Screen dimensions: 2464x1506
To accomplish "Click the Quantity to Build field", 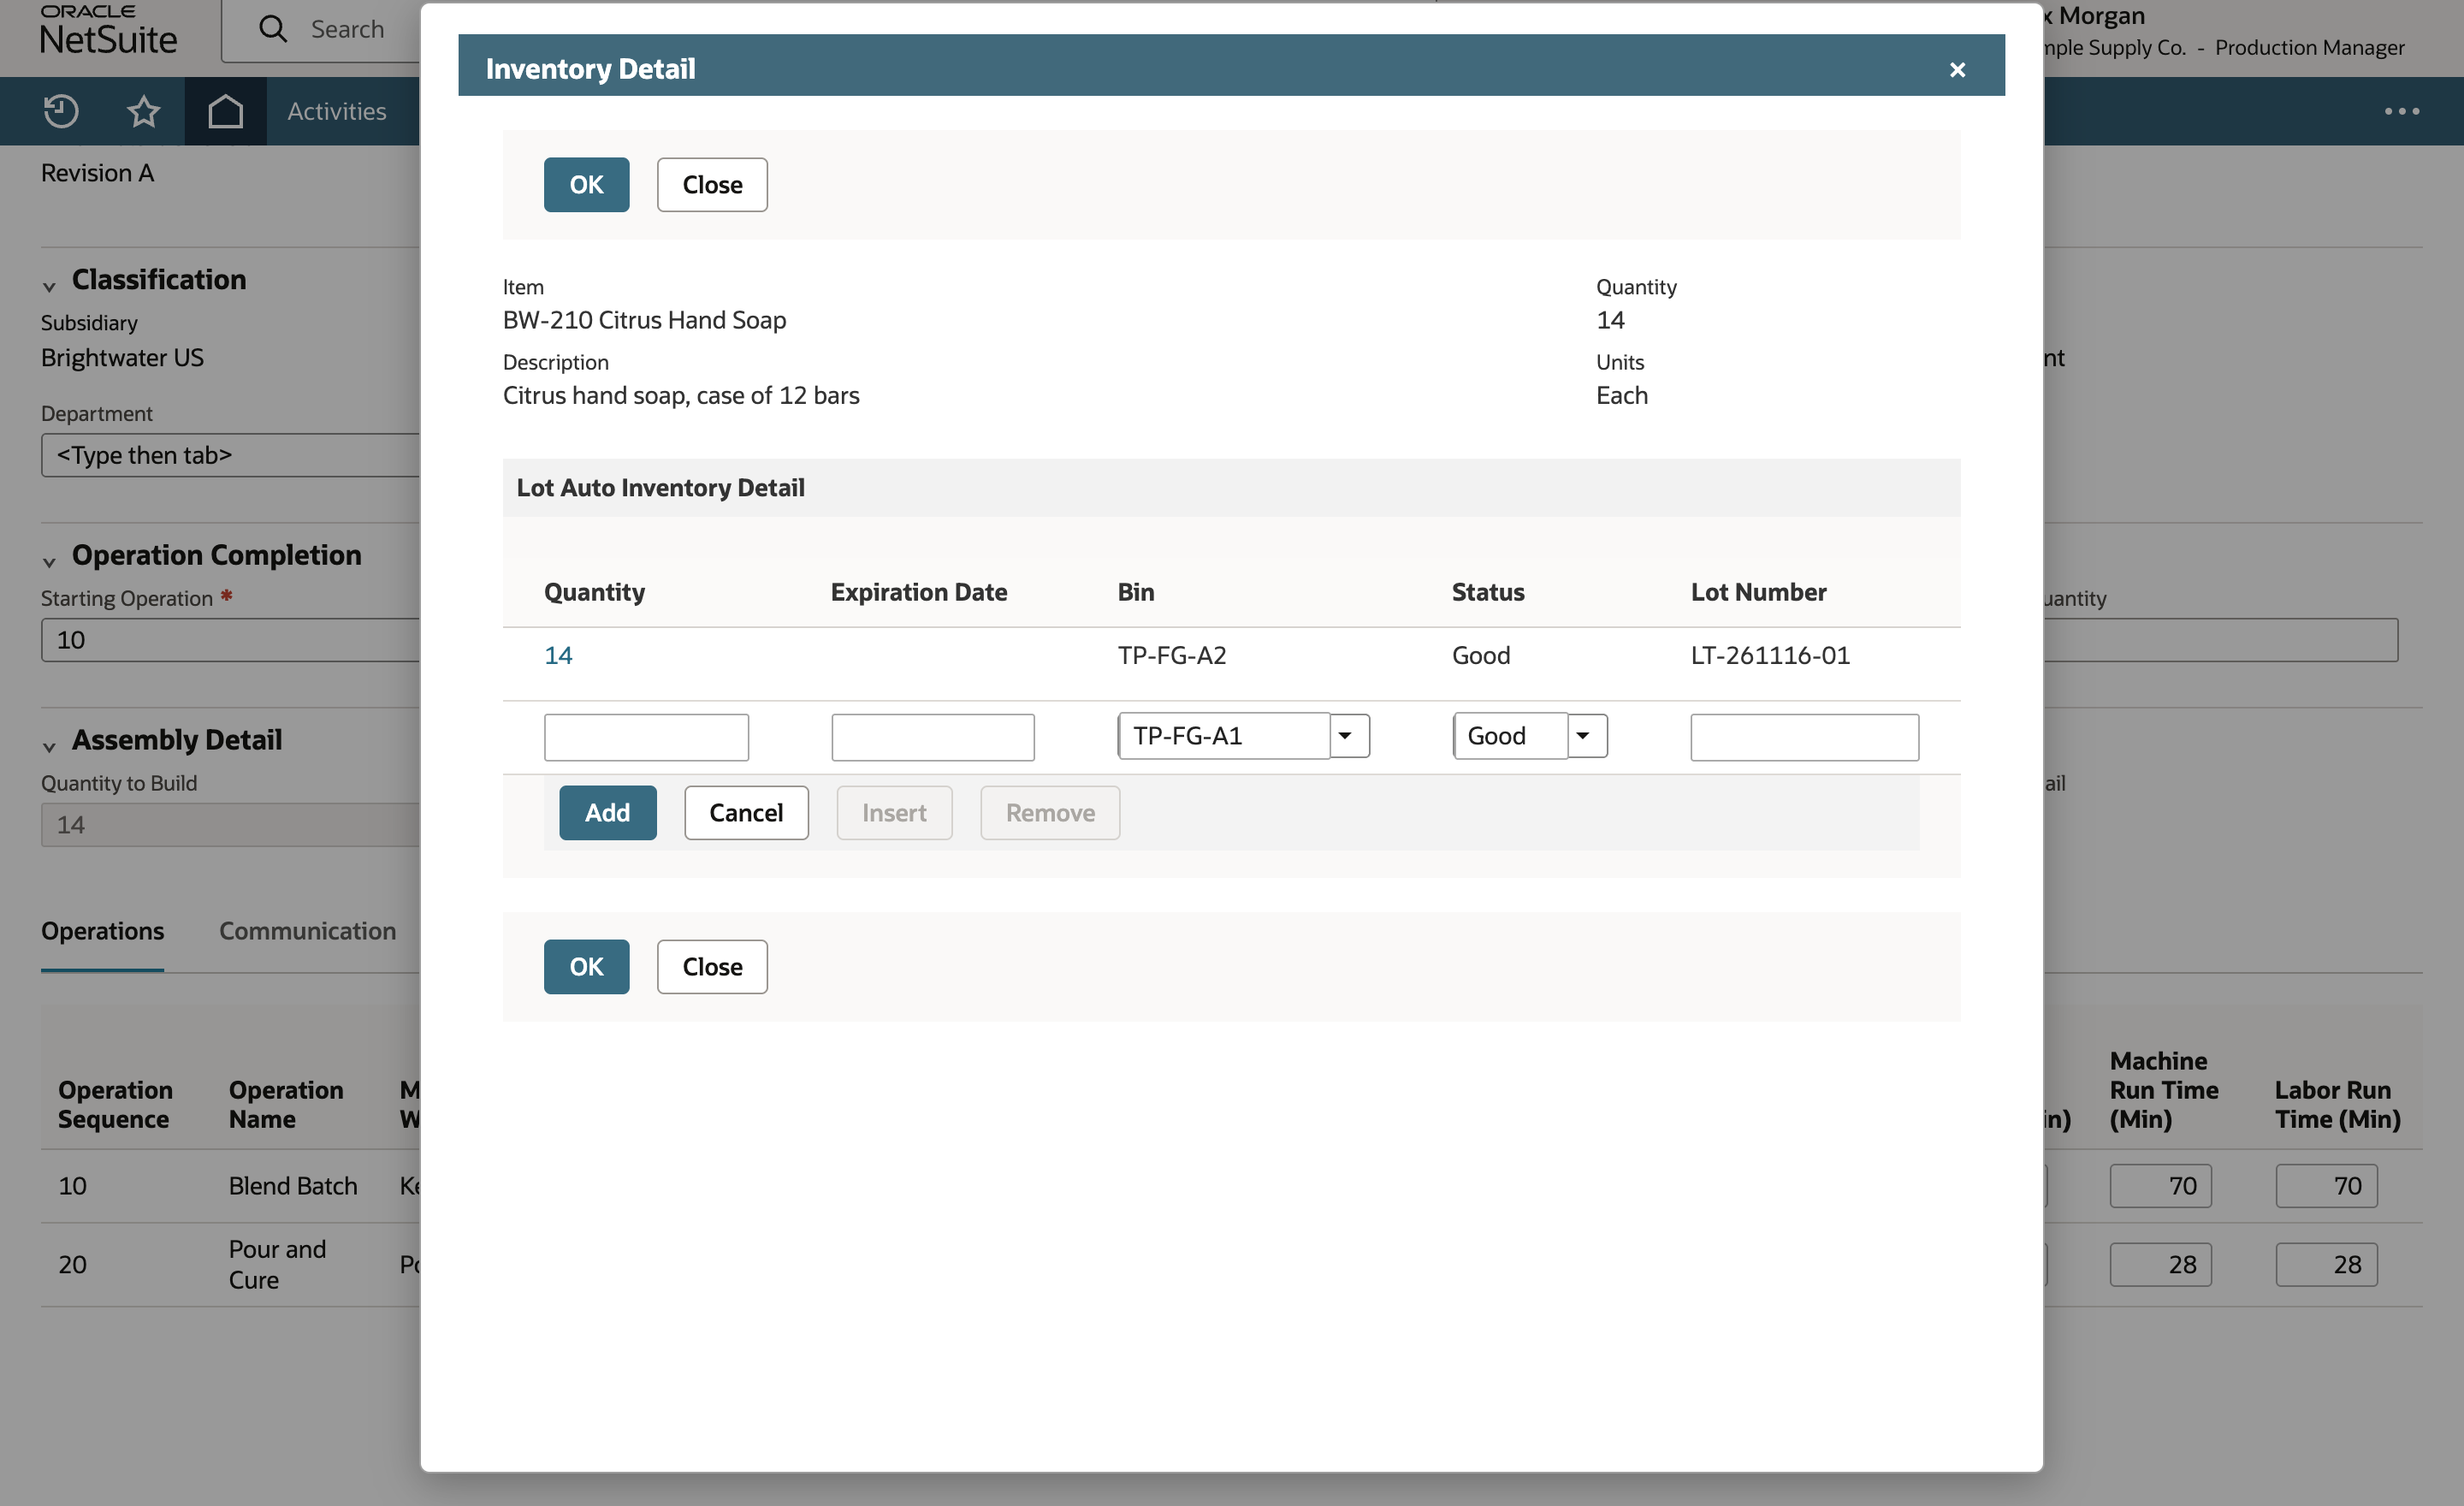I will click(x=230, y=825).
